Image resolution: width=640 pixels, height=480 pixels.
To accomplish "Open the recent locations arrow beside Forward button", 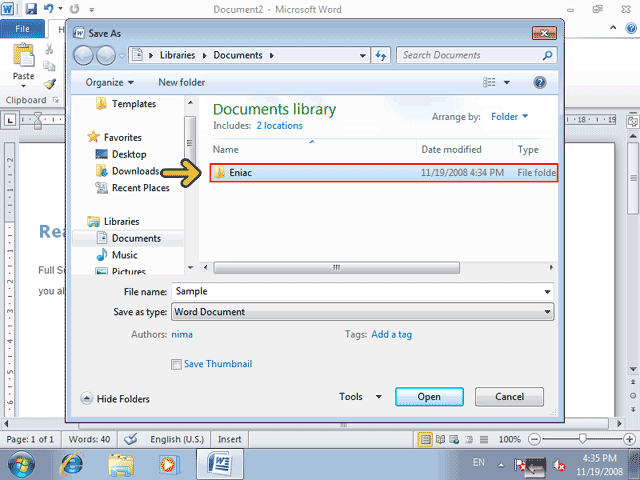I will point(122,56).
